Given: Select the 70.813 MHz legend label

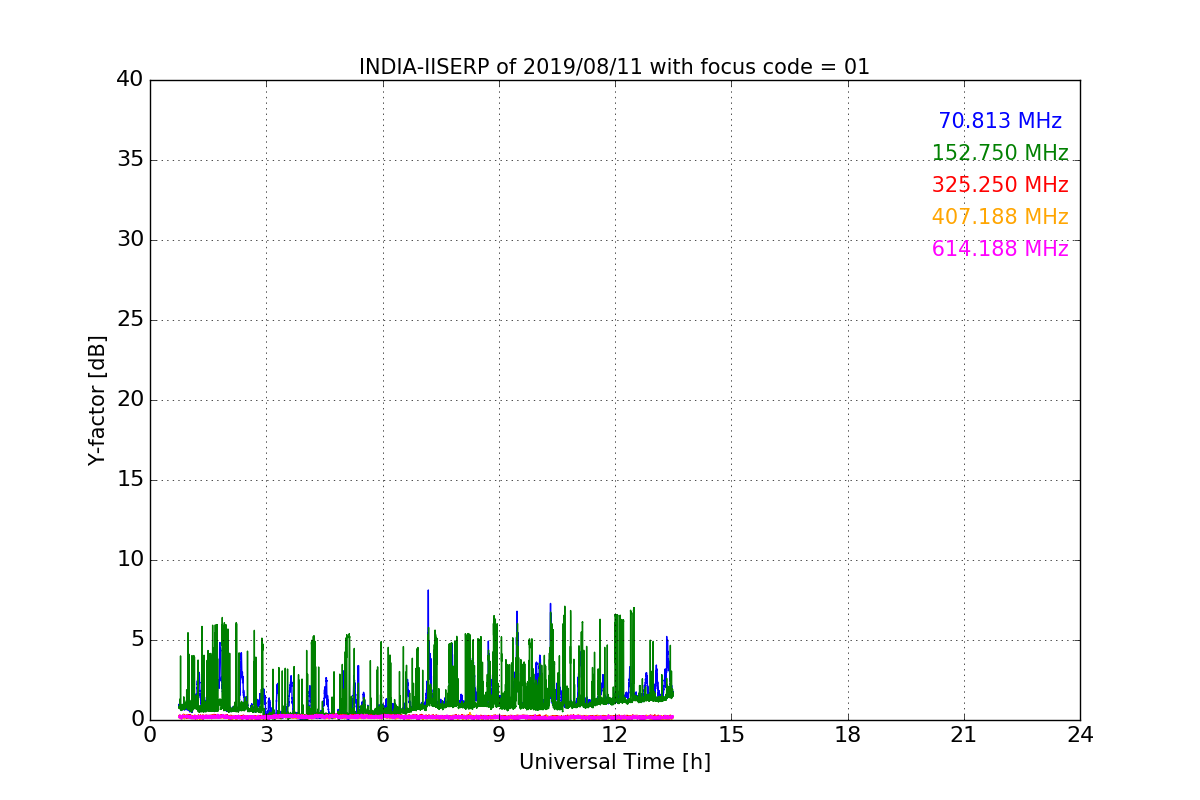Looking at the screenshot, I should 1000,121.
